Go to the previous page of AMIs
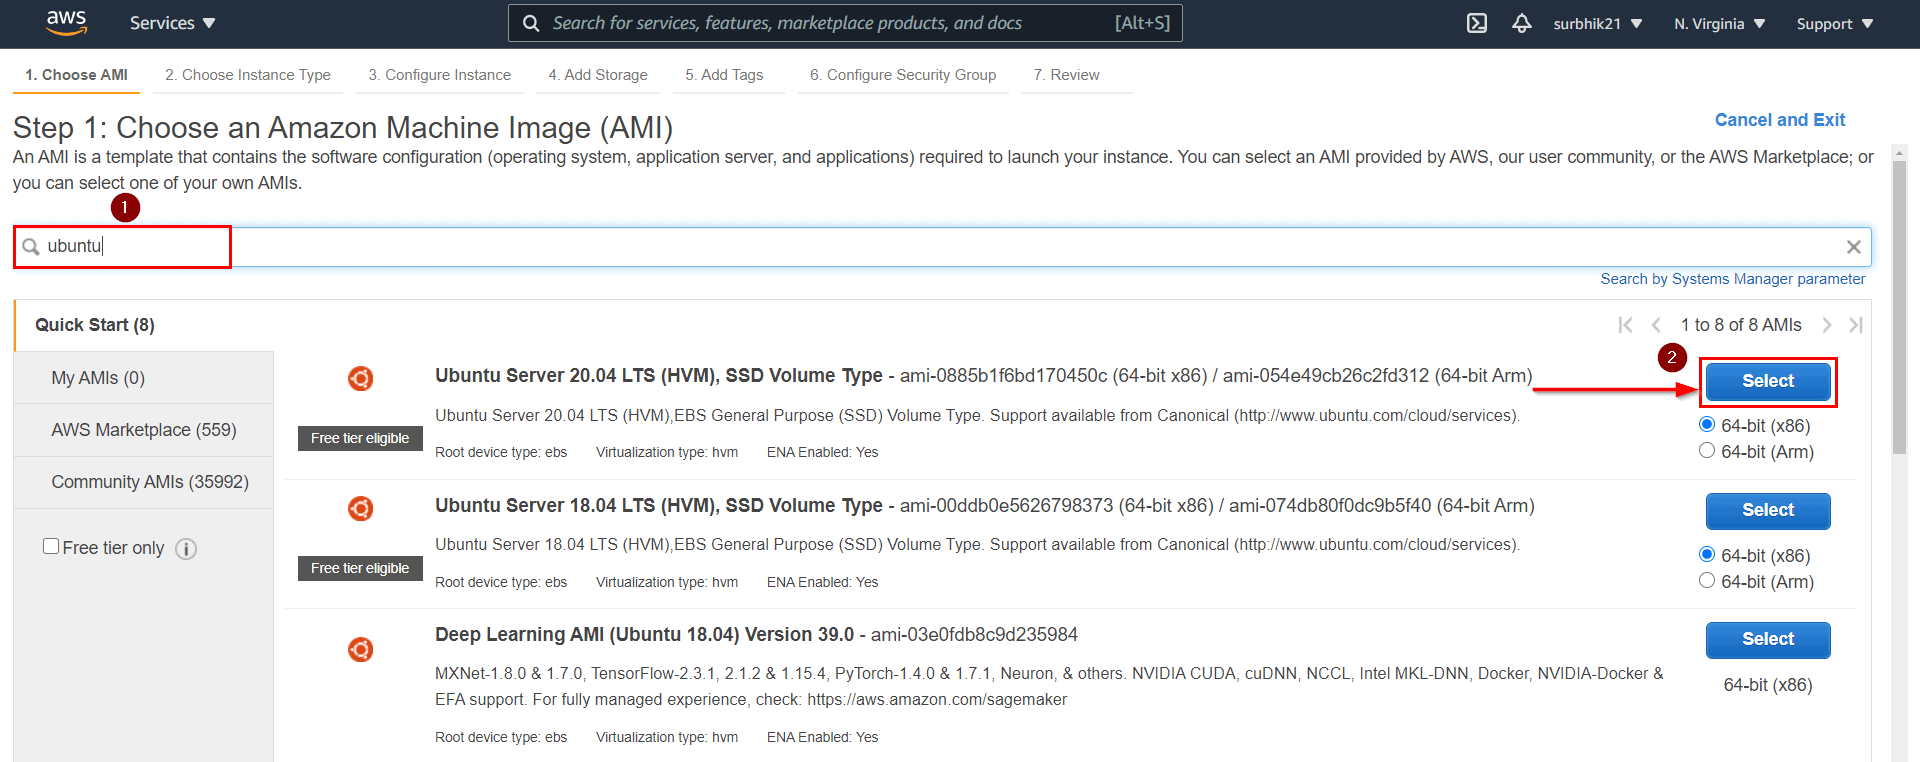1920x762 pixels. pyautogui.click(x=1656, y=325)
